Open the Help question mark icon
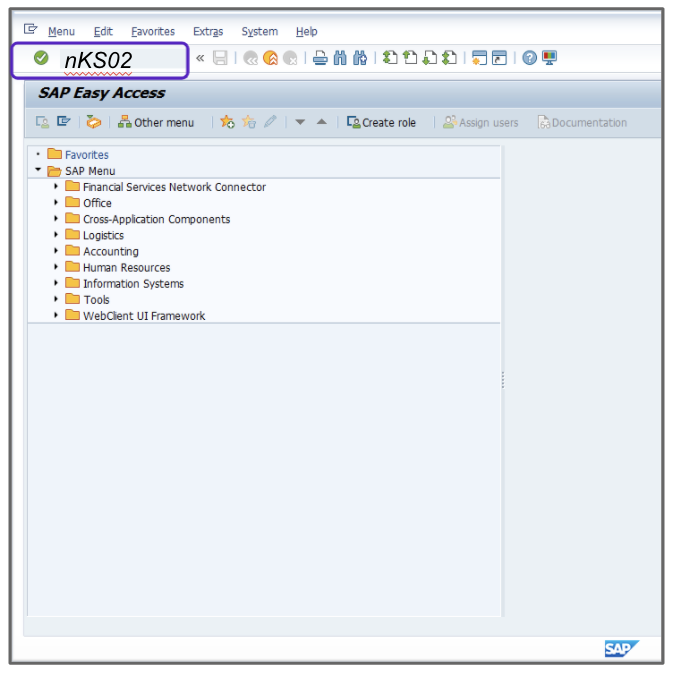 (530, 58)
